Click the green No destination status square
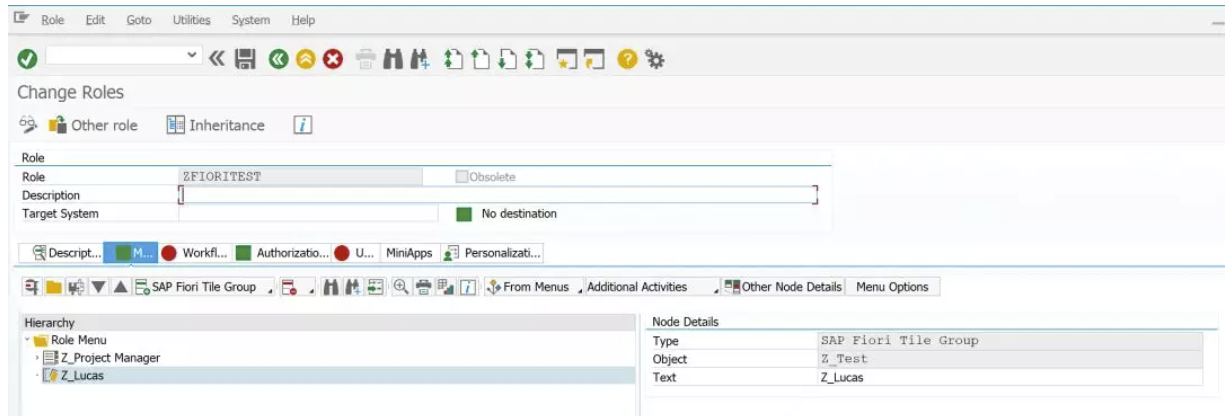1225x416 pixels. pyautogui.click(x=464, y=213)
